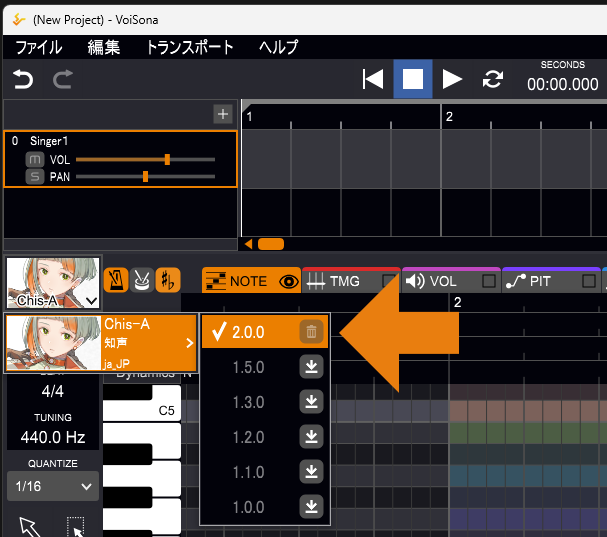The width and height of the screenshot is (607, 537).
Task: Click the track area horizontal scrollbar thumb
Action: click(271, 244)
